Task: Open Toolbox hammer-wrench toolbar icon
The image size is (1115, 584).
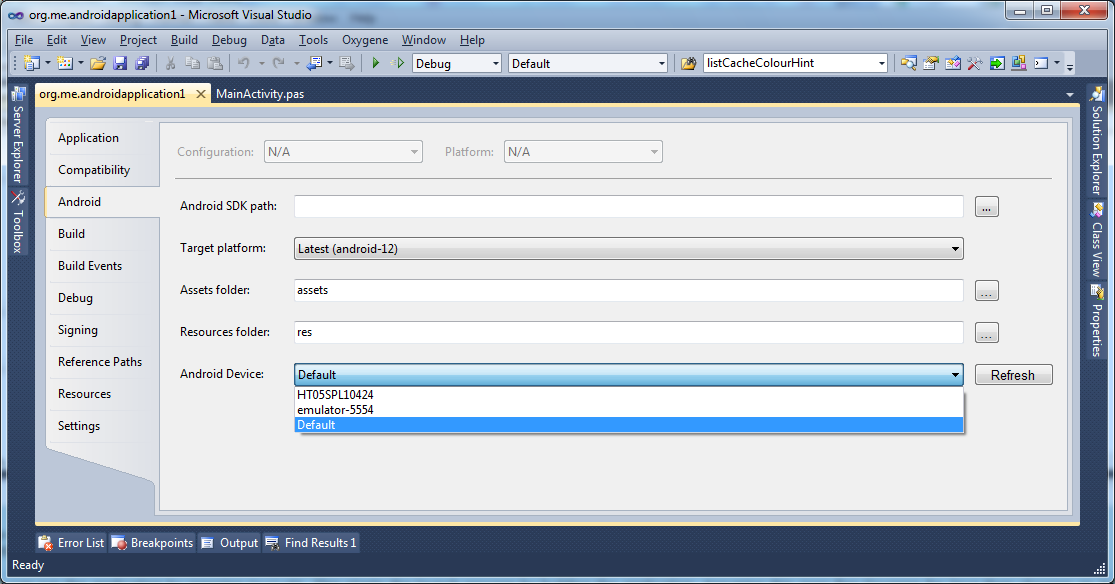Action: point(974,63)
